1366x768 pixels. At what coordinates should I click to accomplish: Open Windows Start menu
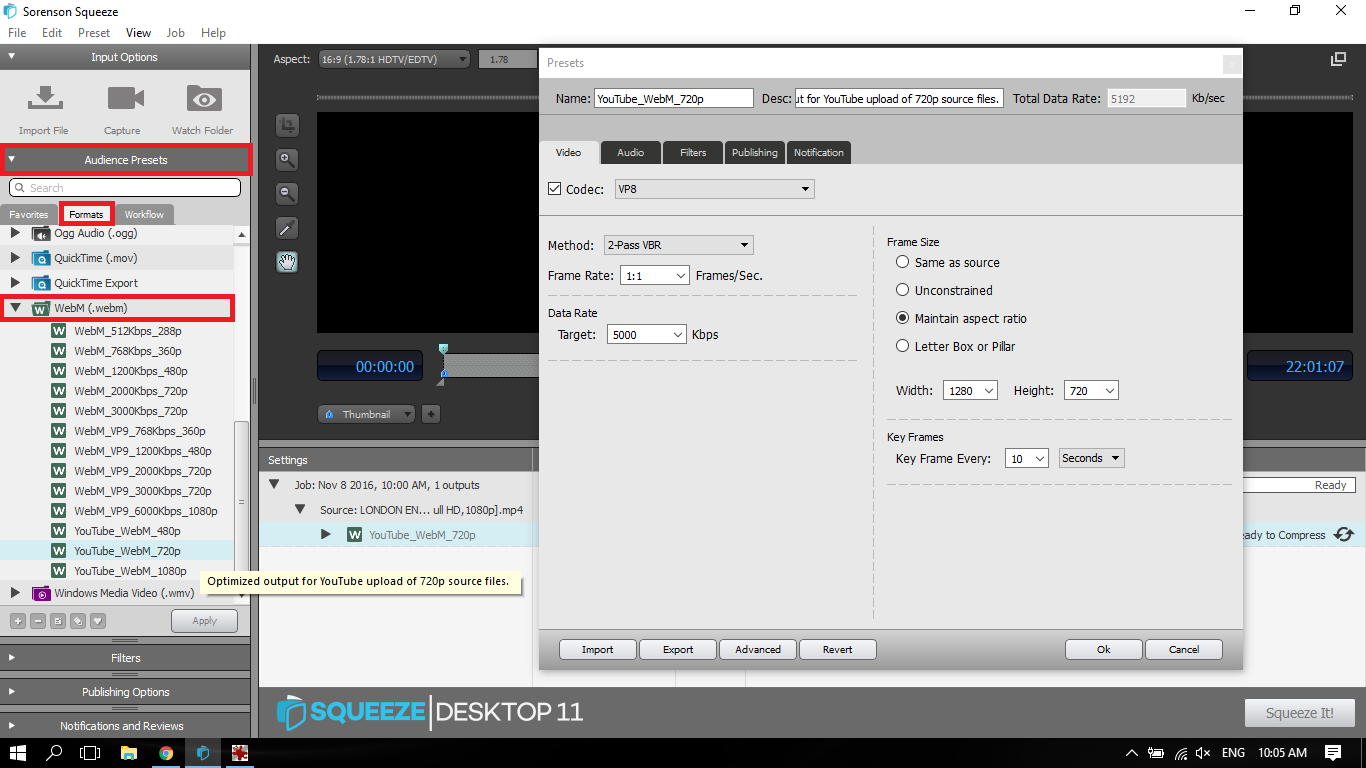pyautogui.click(x=18, y=753)
